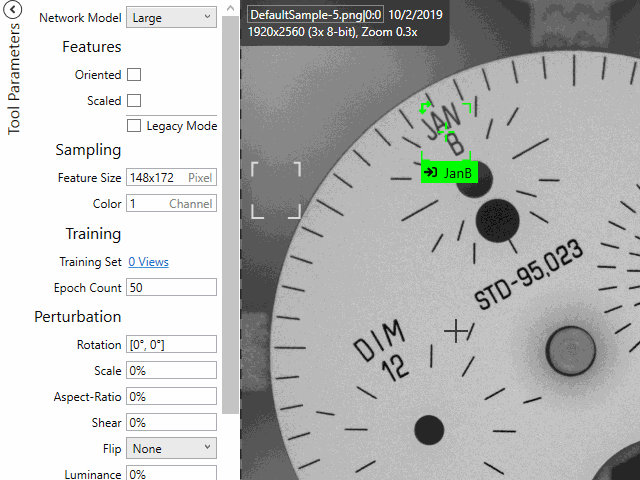Click the parameters panel vertical scrollbar
The width and height of the screenshot is (640, 480).
[x=231, y=200]
